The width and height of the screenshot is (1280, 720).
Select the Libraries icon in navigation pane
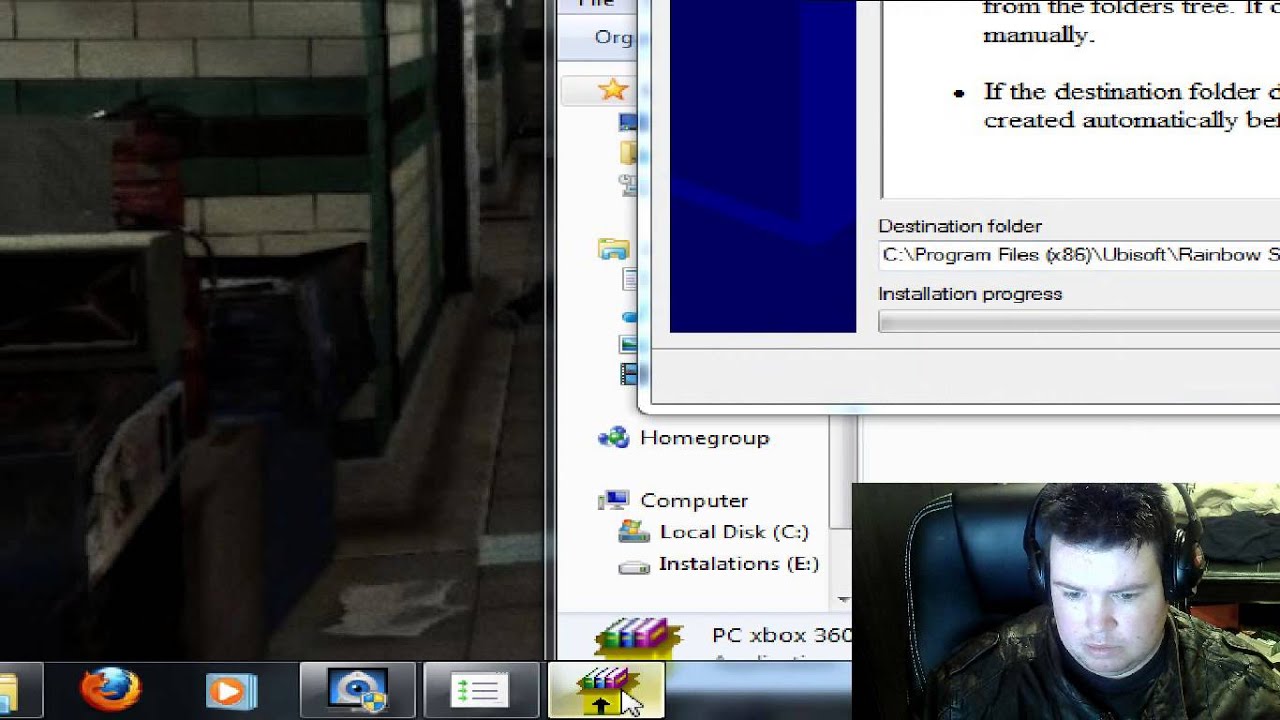tap(613, 248)
